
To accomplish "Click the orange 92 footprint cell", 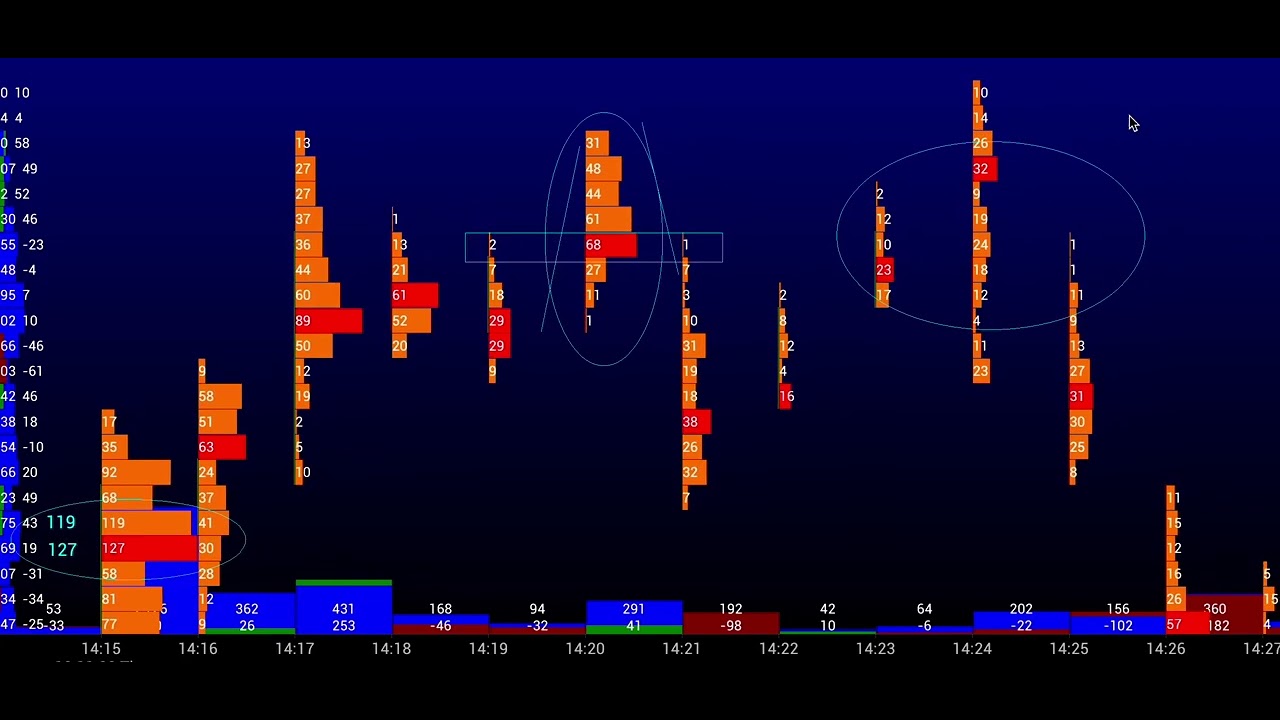I will (135, 472).
